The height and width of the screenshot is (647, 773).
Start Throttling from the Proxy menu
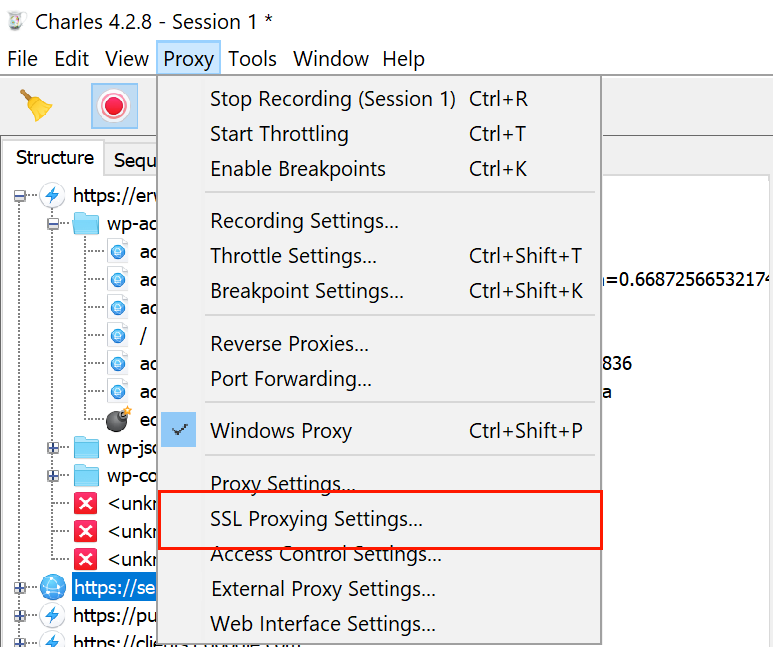pyautogui.click(x=279, y=134)
